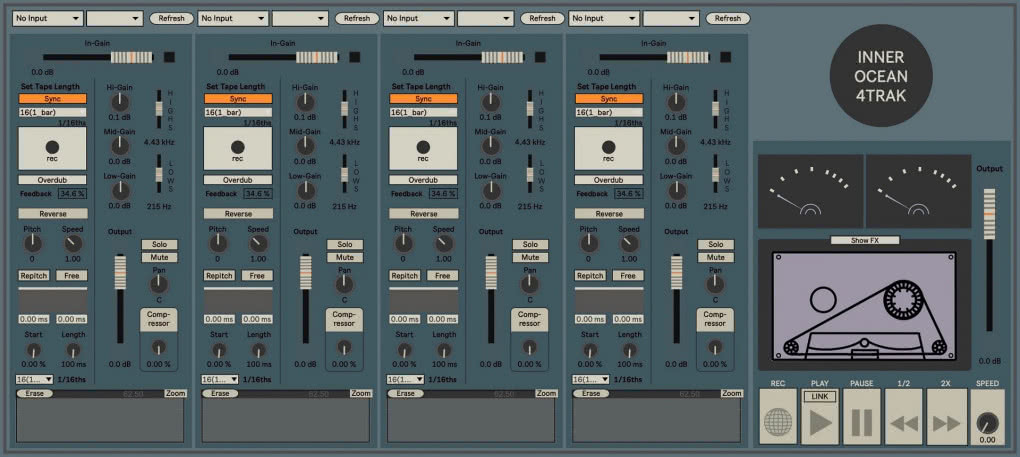1020x457 pixels.
Task: Open track 1 bottom 16(1... length dropdown
Action: pyautogui.click(x=34, y=379)
